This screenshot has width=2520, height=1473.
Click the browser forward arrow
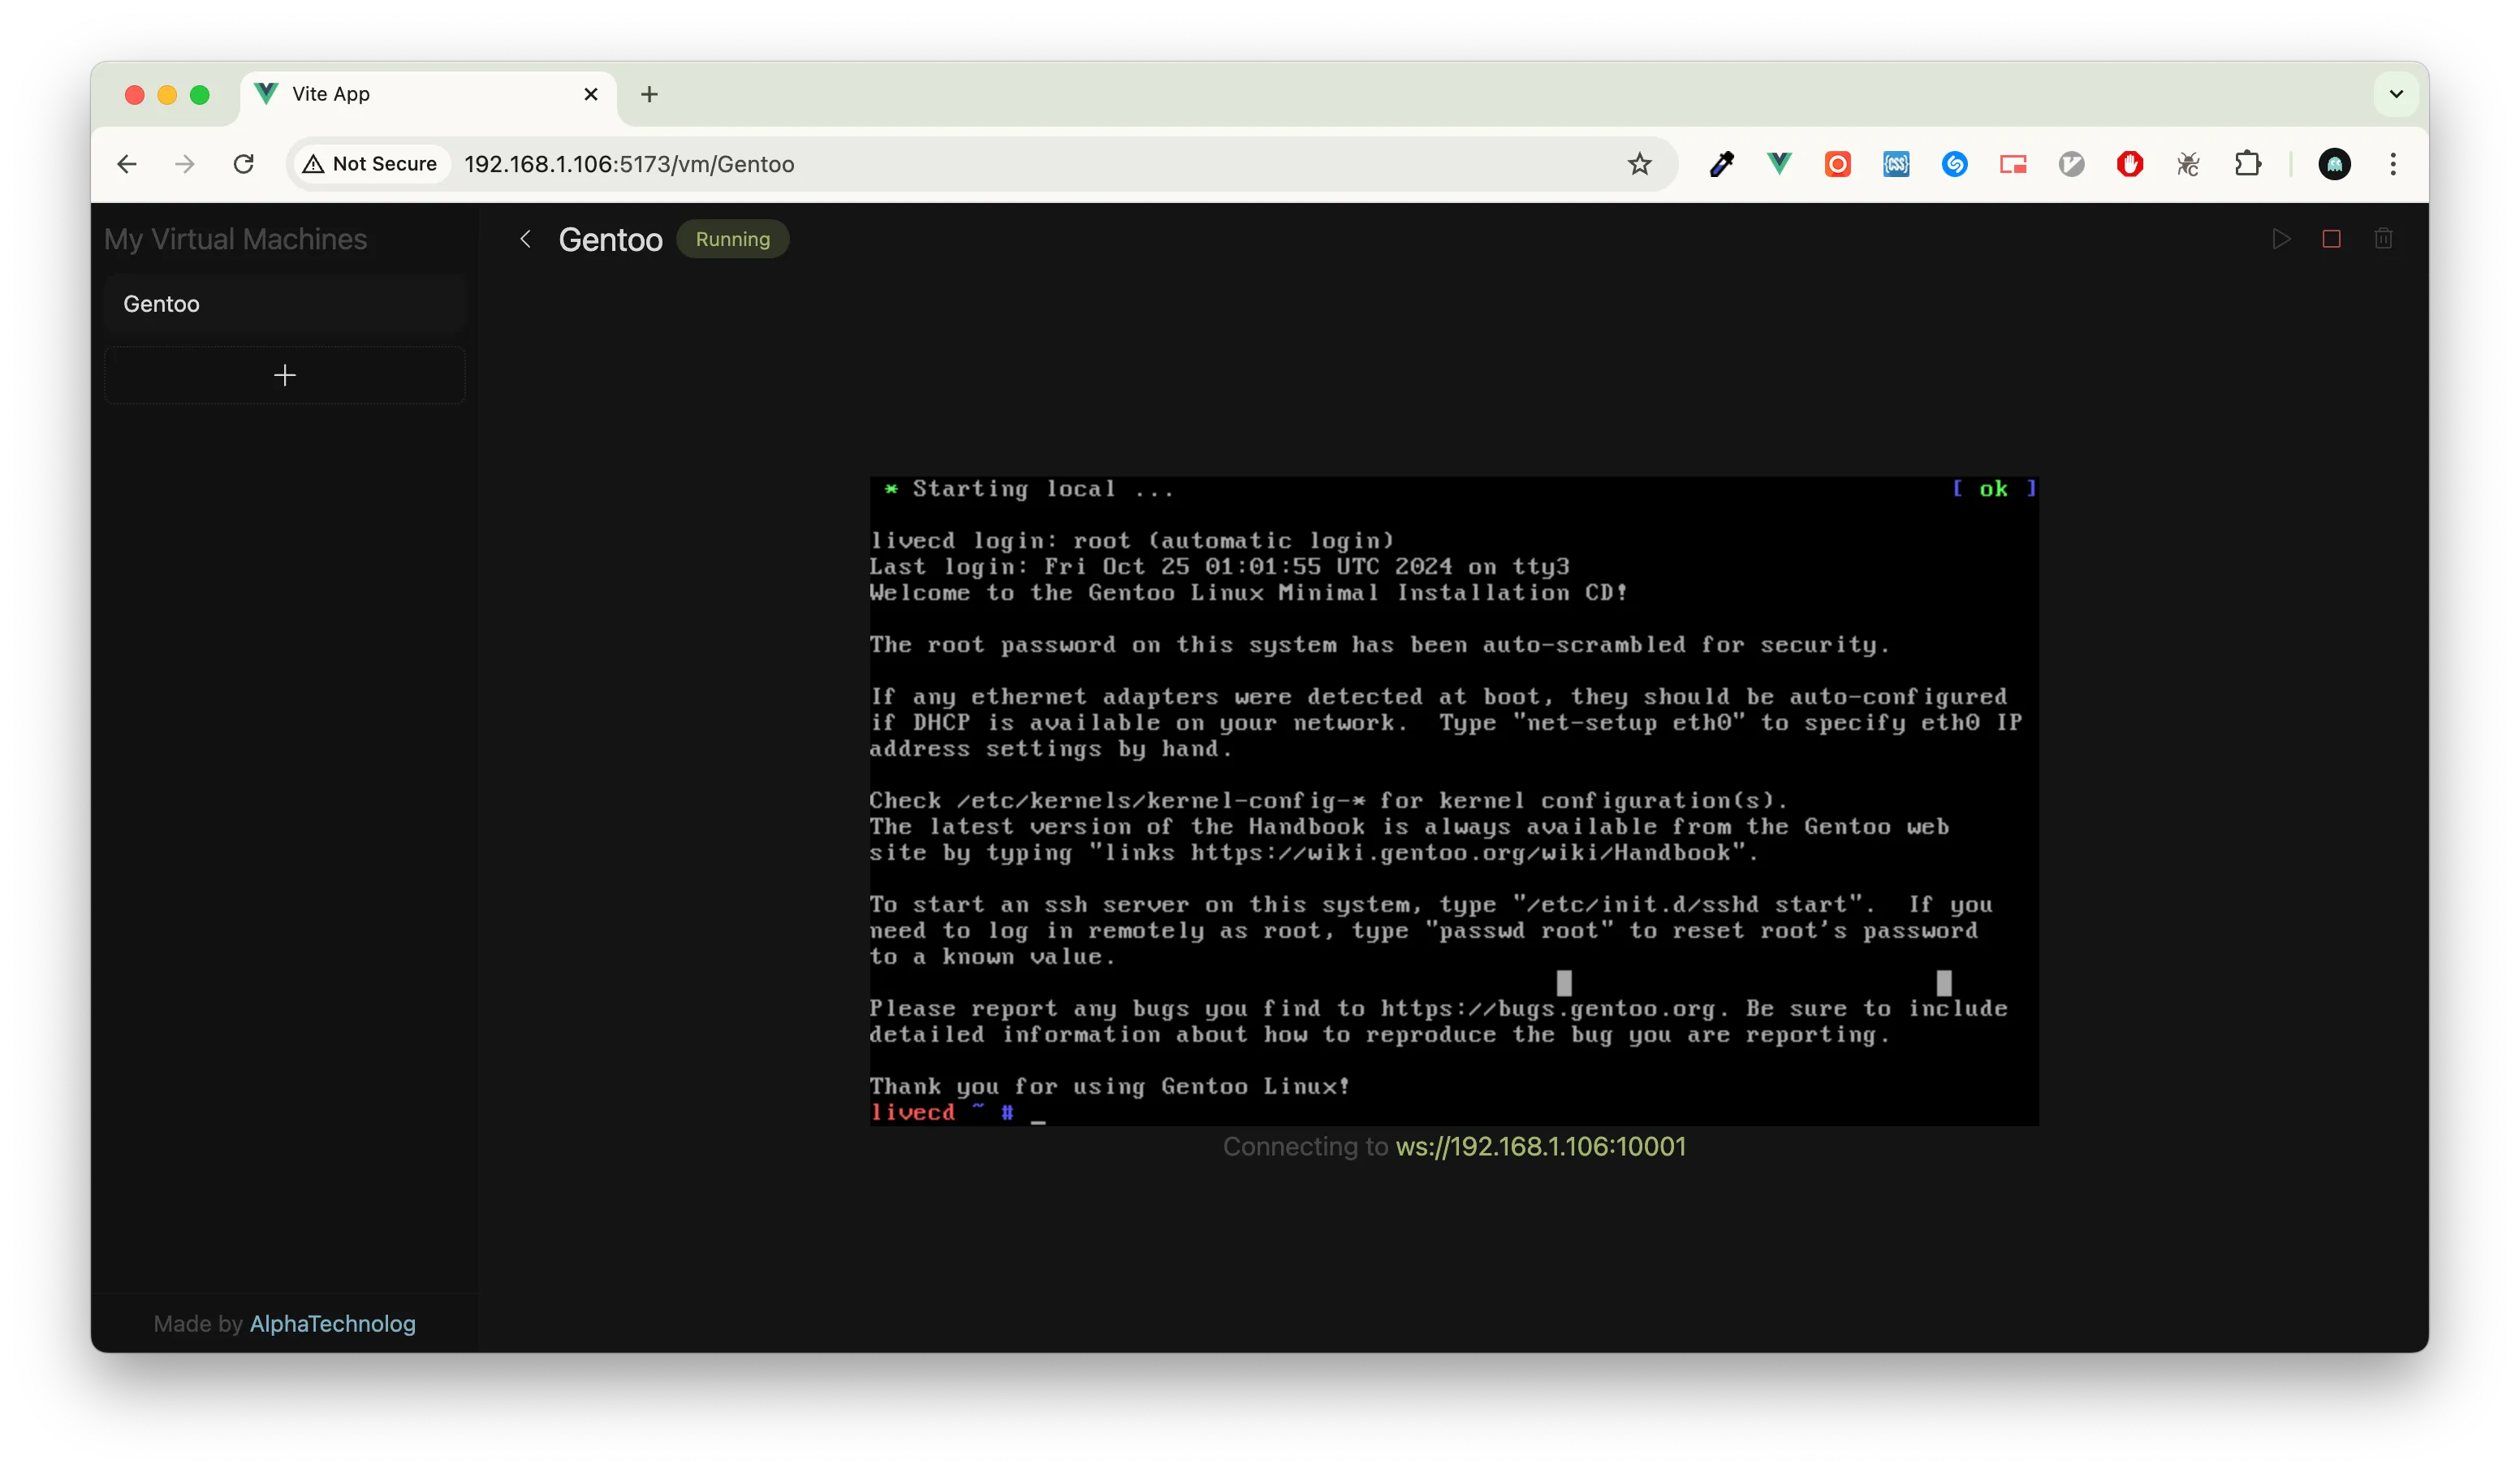[185, 164]
